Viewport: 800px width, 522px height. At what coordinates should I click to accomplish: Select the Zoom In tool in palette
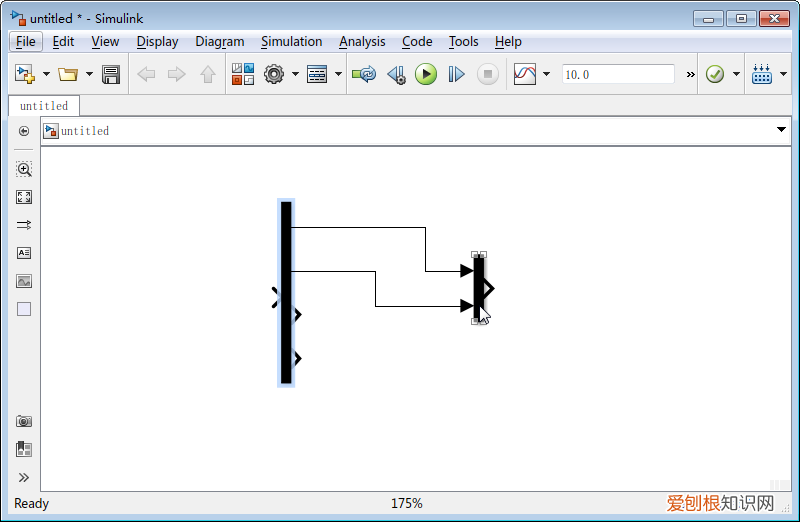[24, 170]
